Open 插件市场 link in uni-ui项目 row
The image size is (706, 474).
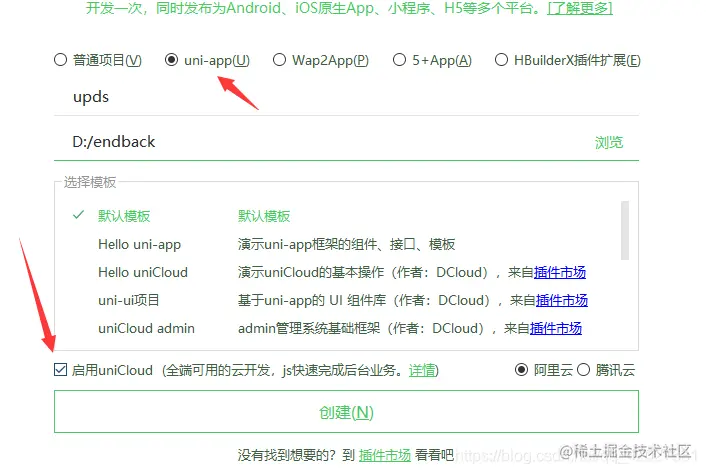(561, 300)
